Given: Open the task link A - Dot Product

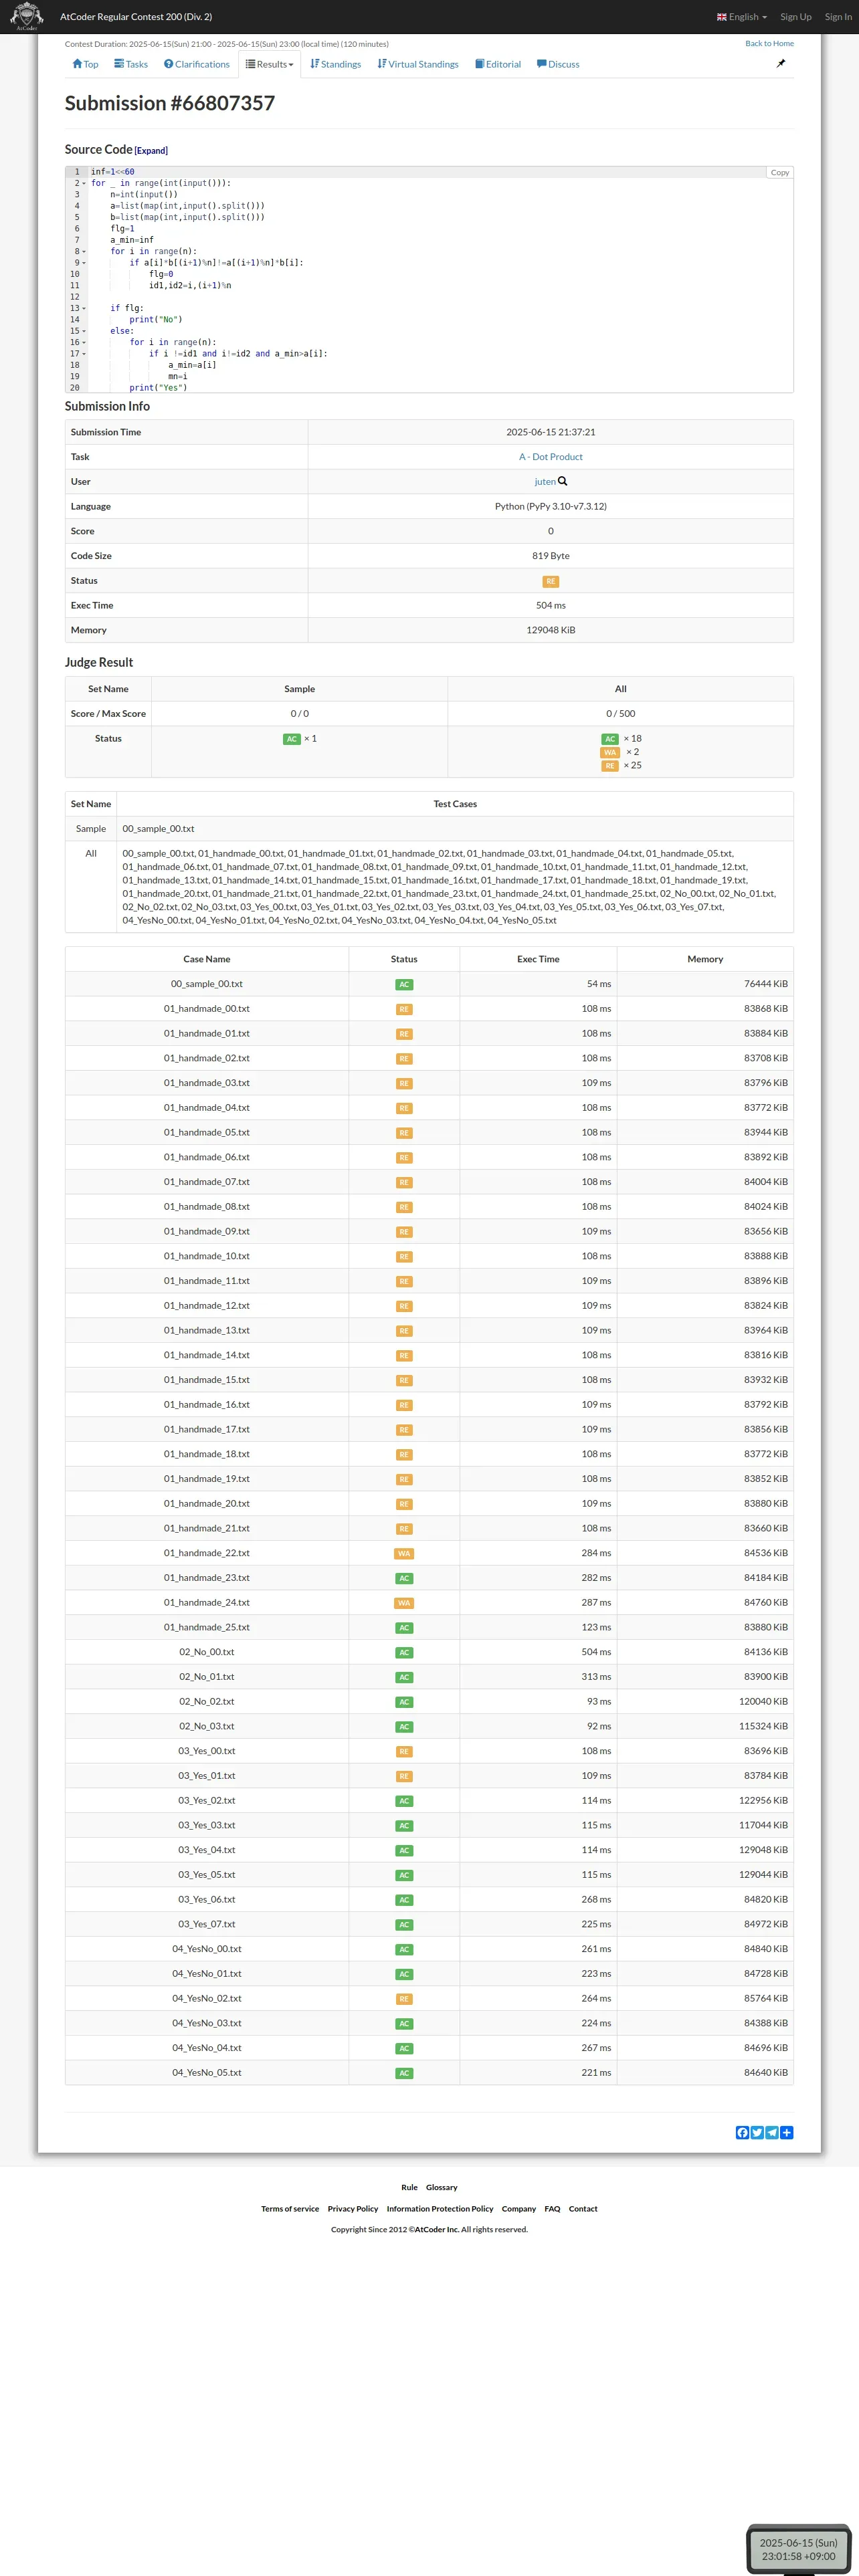Looking at the screenshot, I should pyautogui.click(x=550, y=457).
